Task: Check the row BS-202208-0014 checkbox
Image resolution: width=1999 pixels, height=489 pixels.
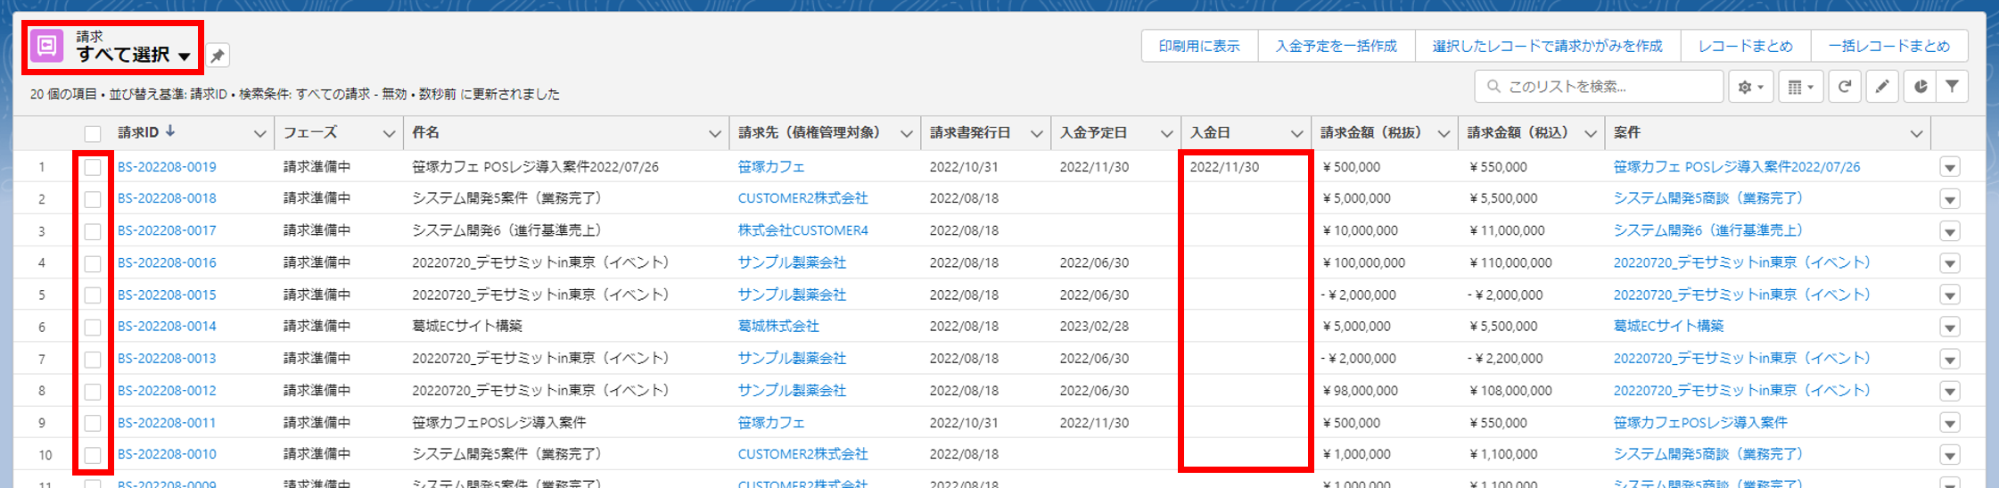Action: click(93, 327)
